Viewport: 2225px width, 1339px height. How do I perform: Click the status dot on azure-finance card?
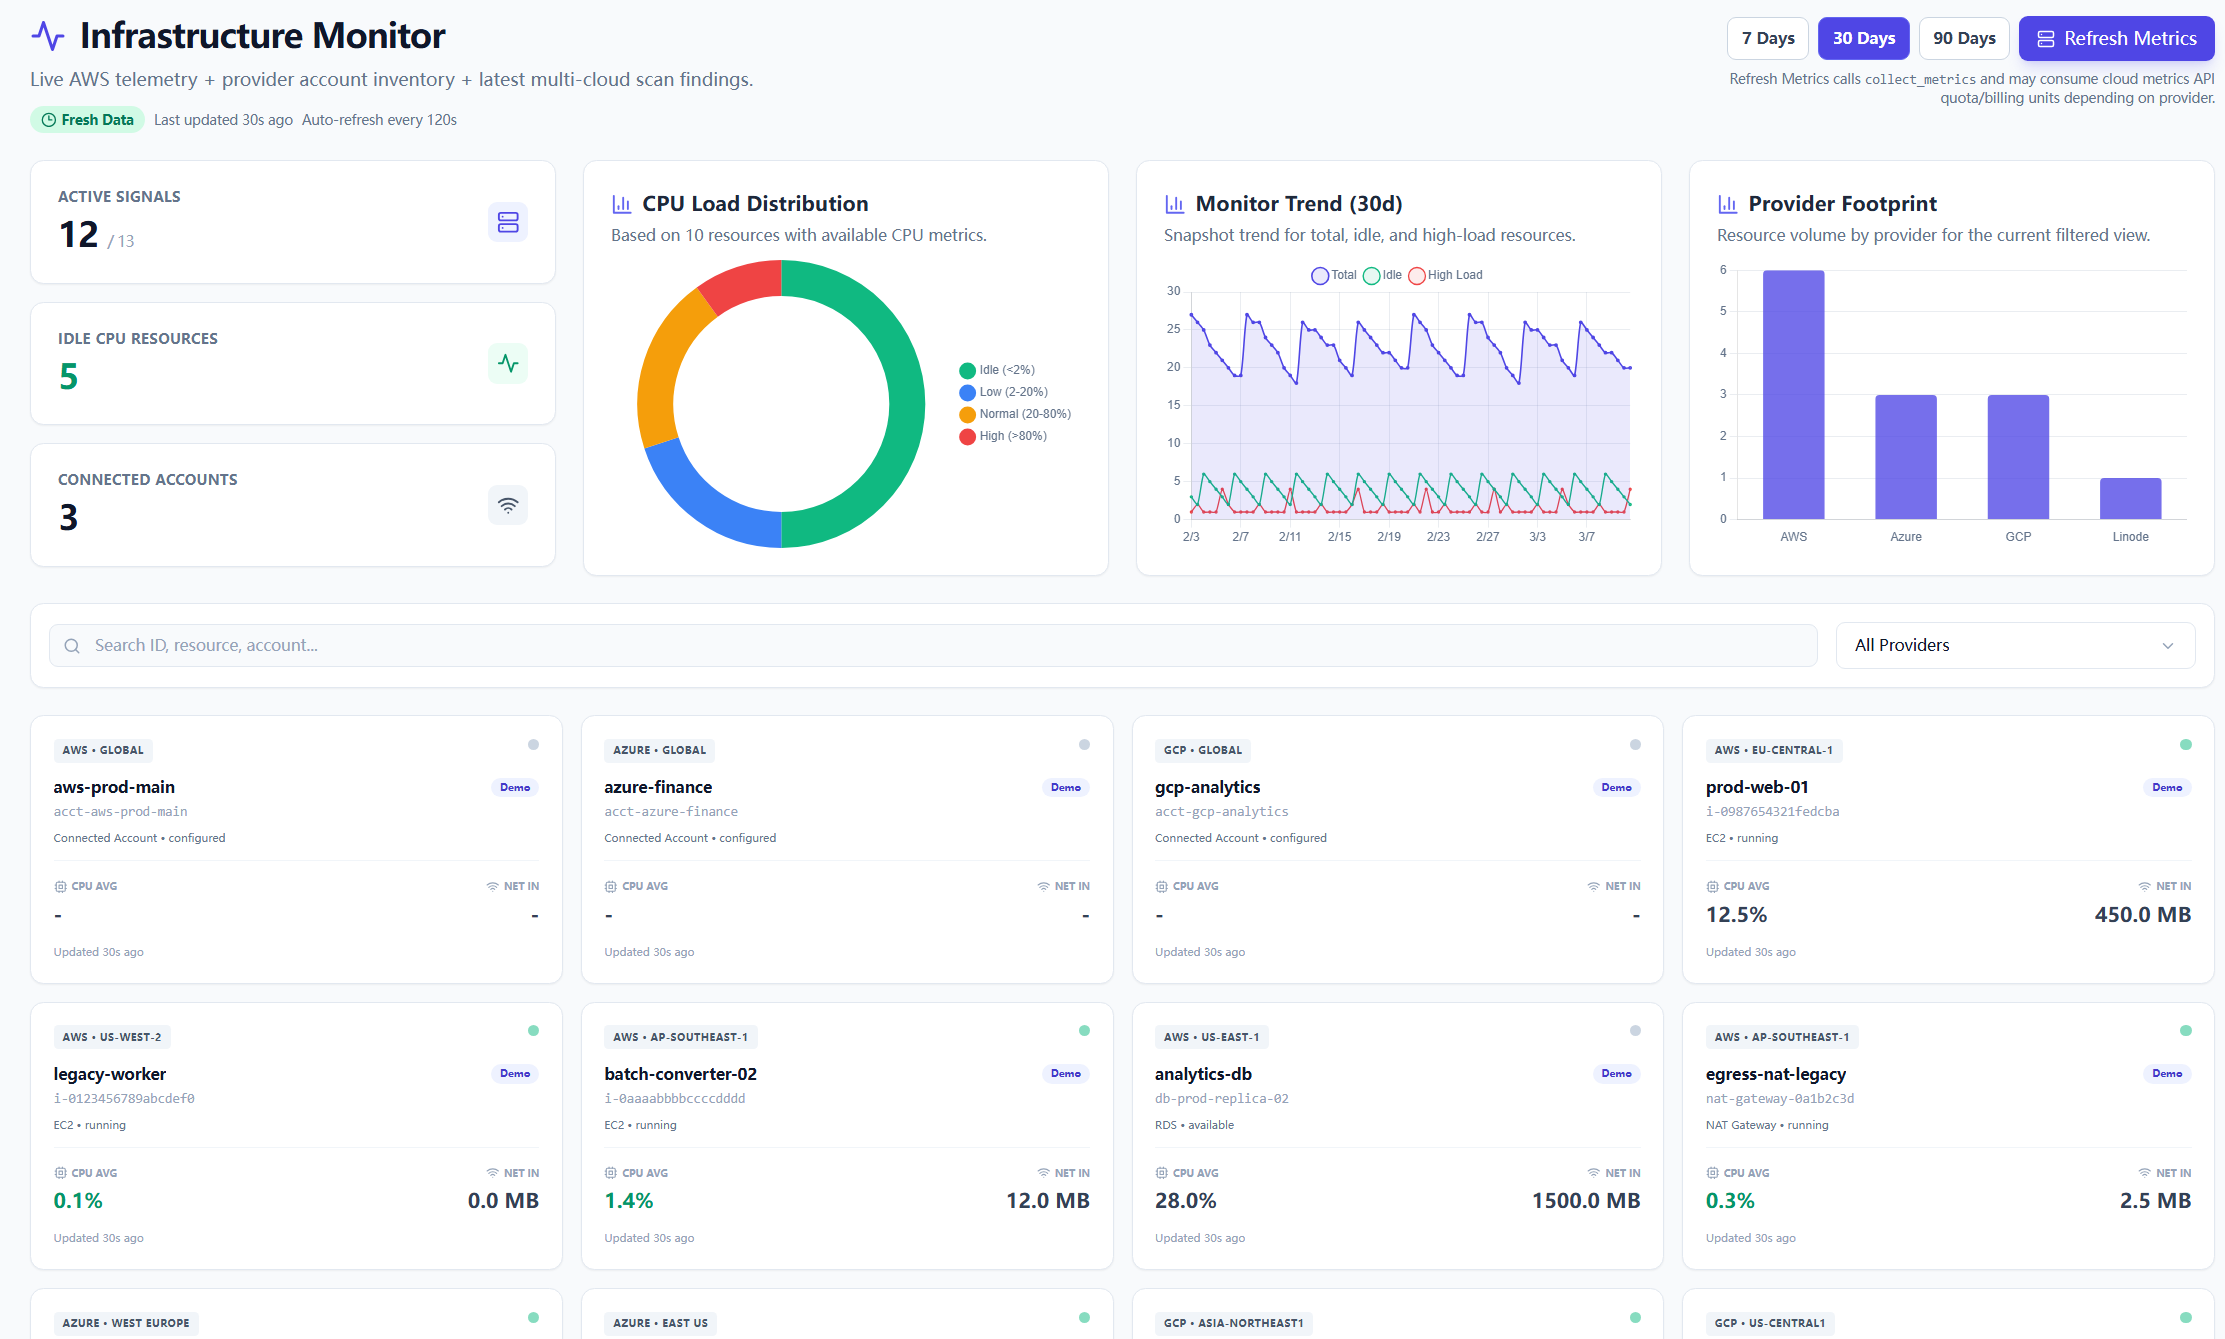pos(1084,745)
